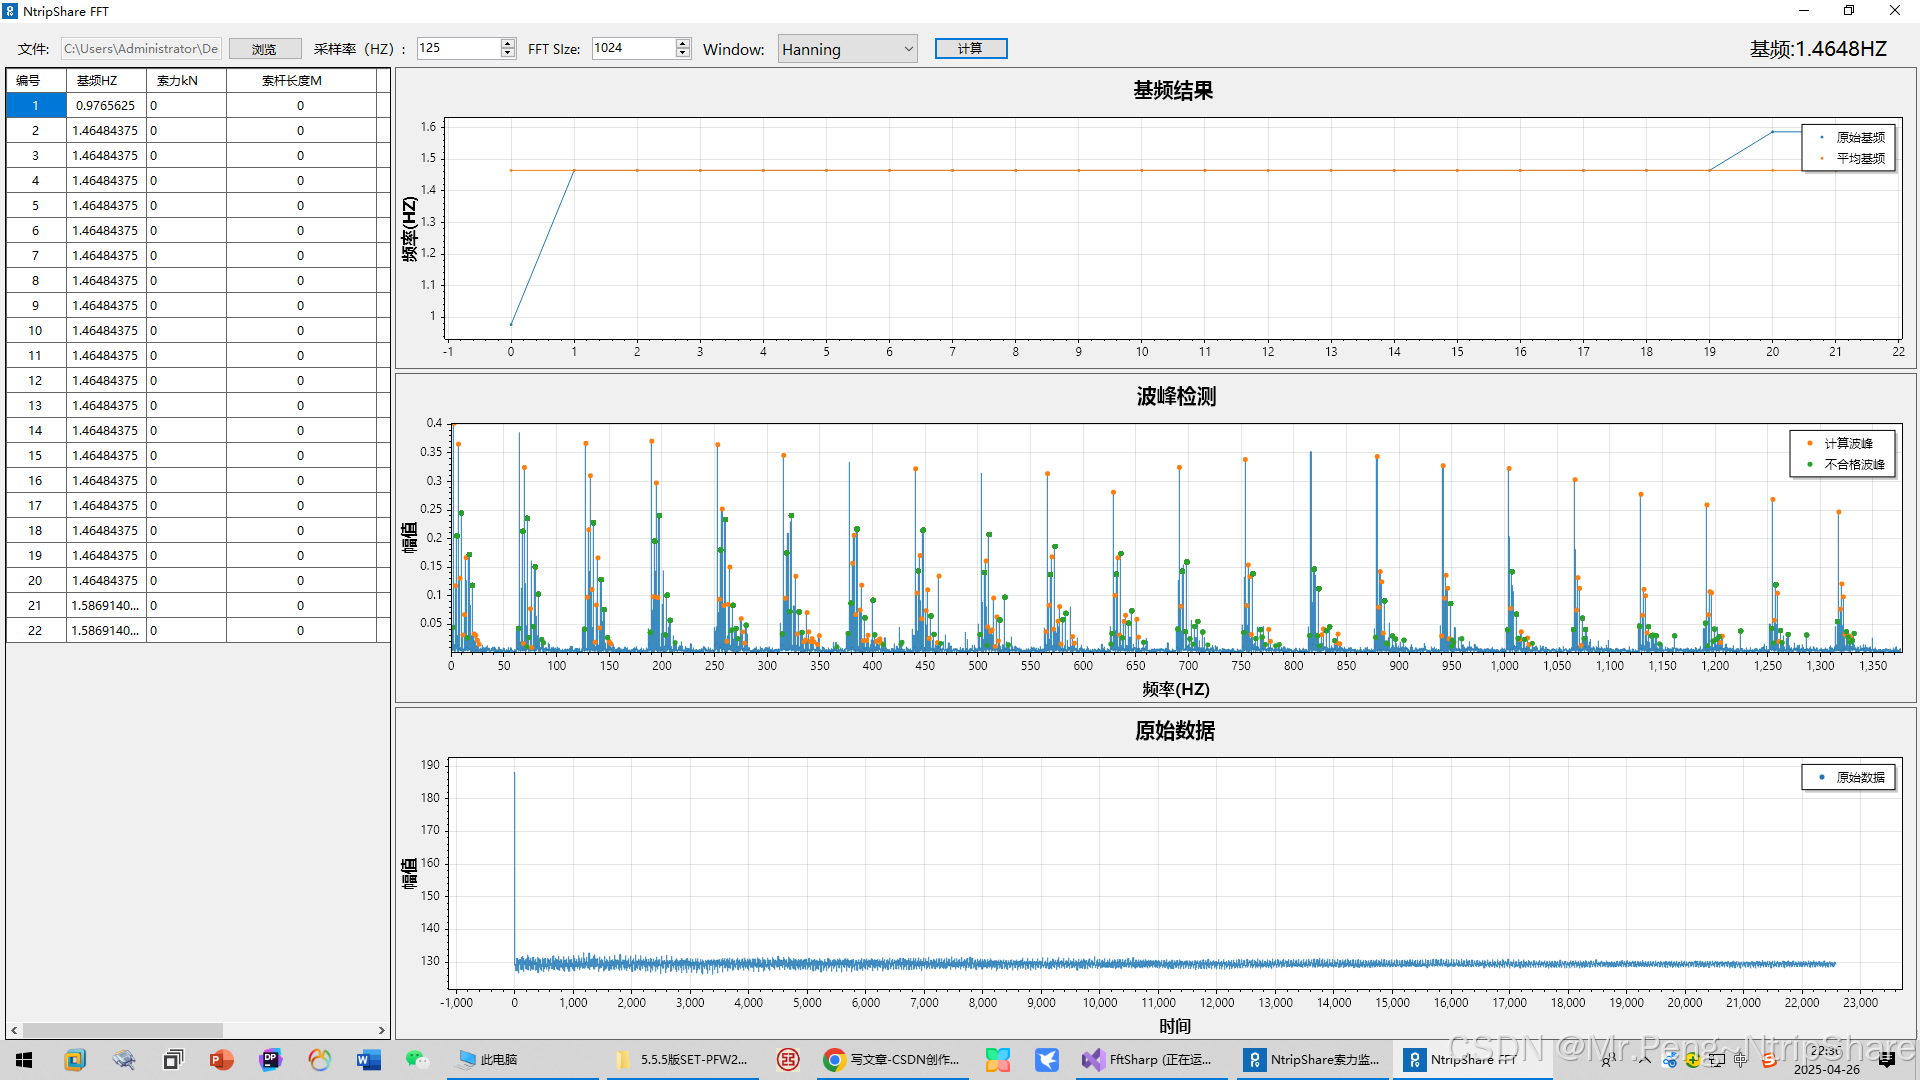Decrease FFT Size with down arrow
1920x1080 pixels.
(x=683, y=53)
